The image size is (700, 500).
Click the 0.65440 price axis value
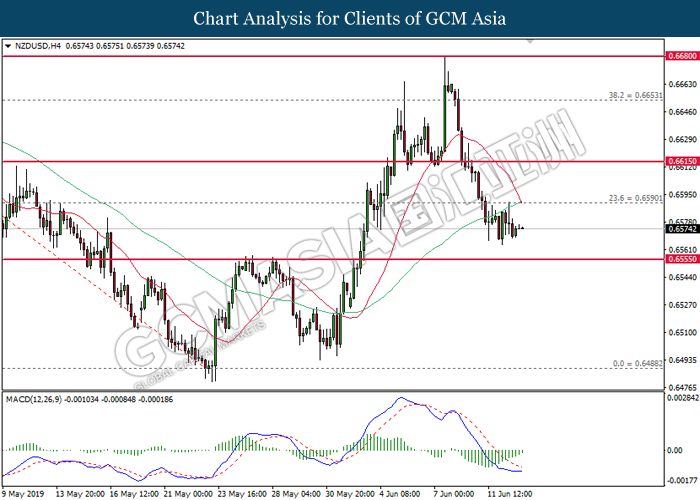tap(682, 277)
